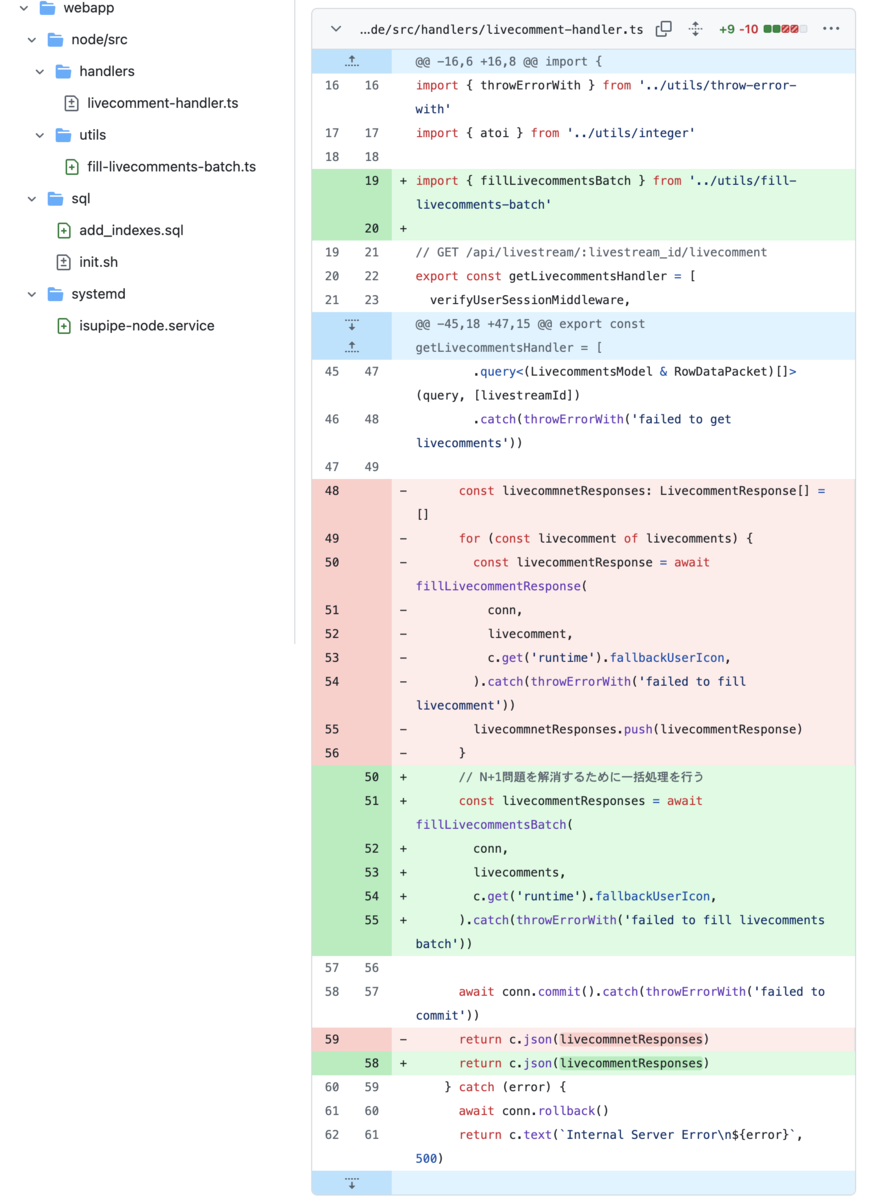This screenshot has width=872, height=1200.
Task: Click modified-file icon beside livecomment-handler.ts
Action: coord(71,103)
